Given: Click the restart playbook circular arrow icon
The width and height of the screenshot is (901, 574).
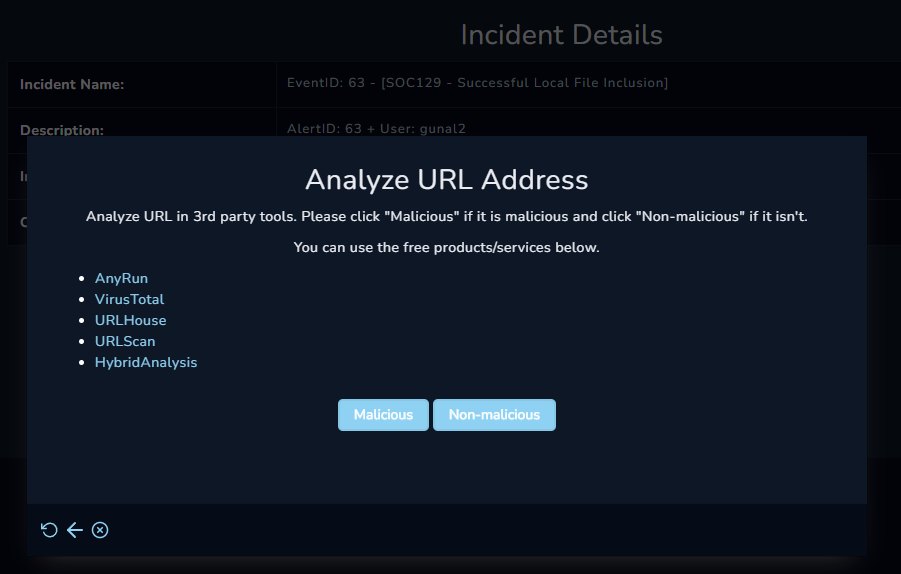Looking at the screenshot, I should tap(49, 530).
